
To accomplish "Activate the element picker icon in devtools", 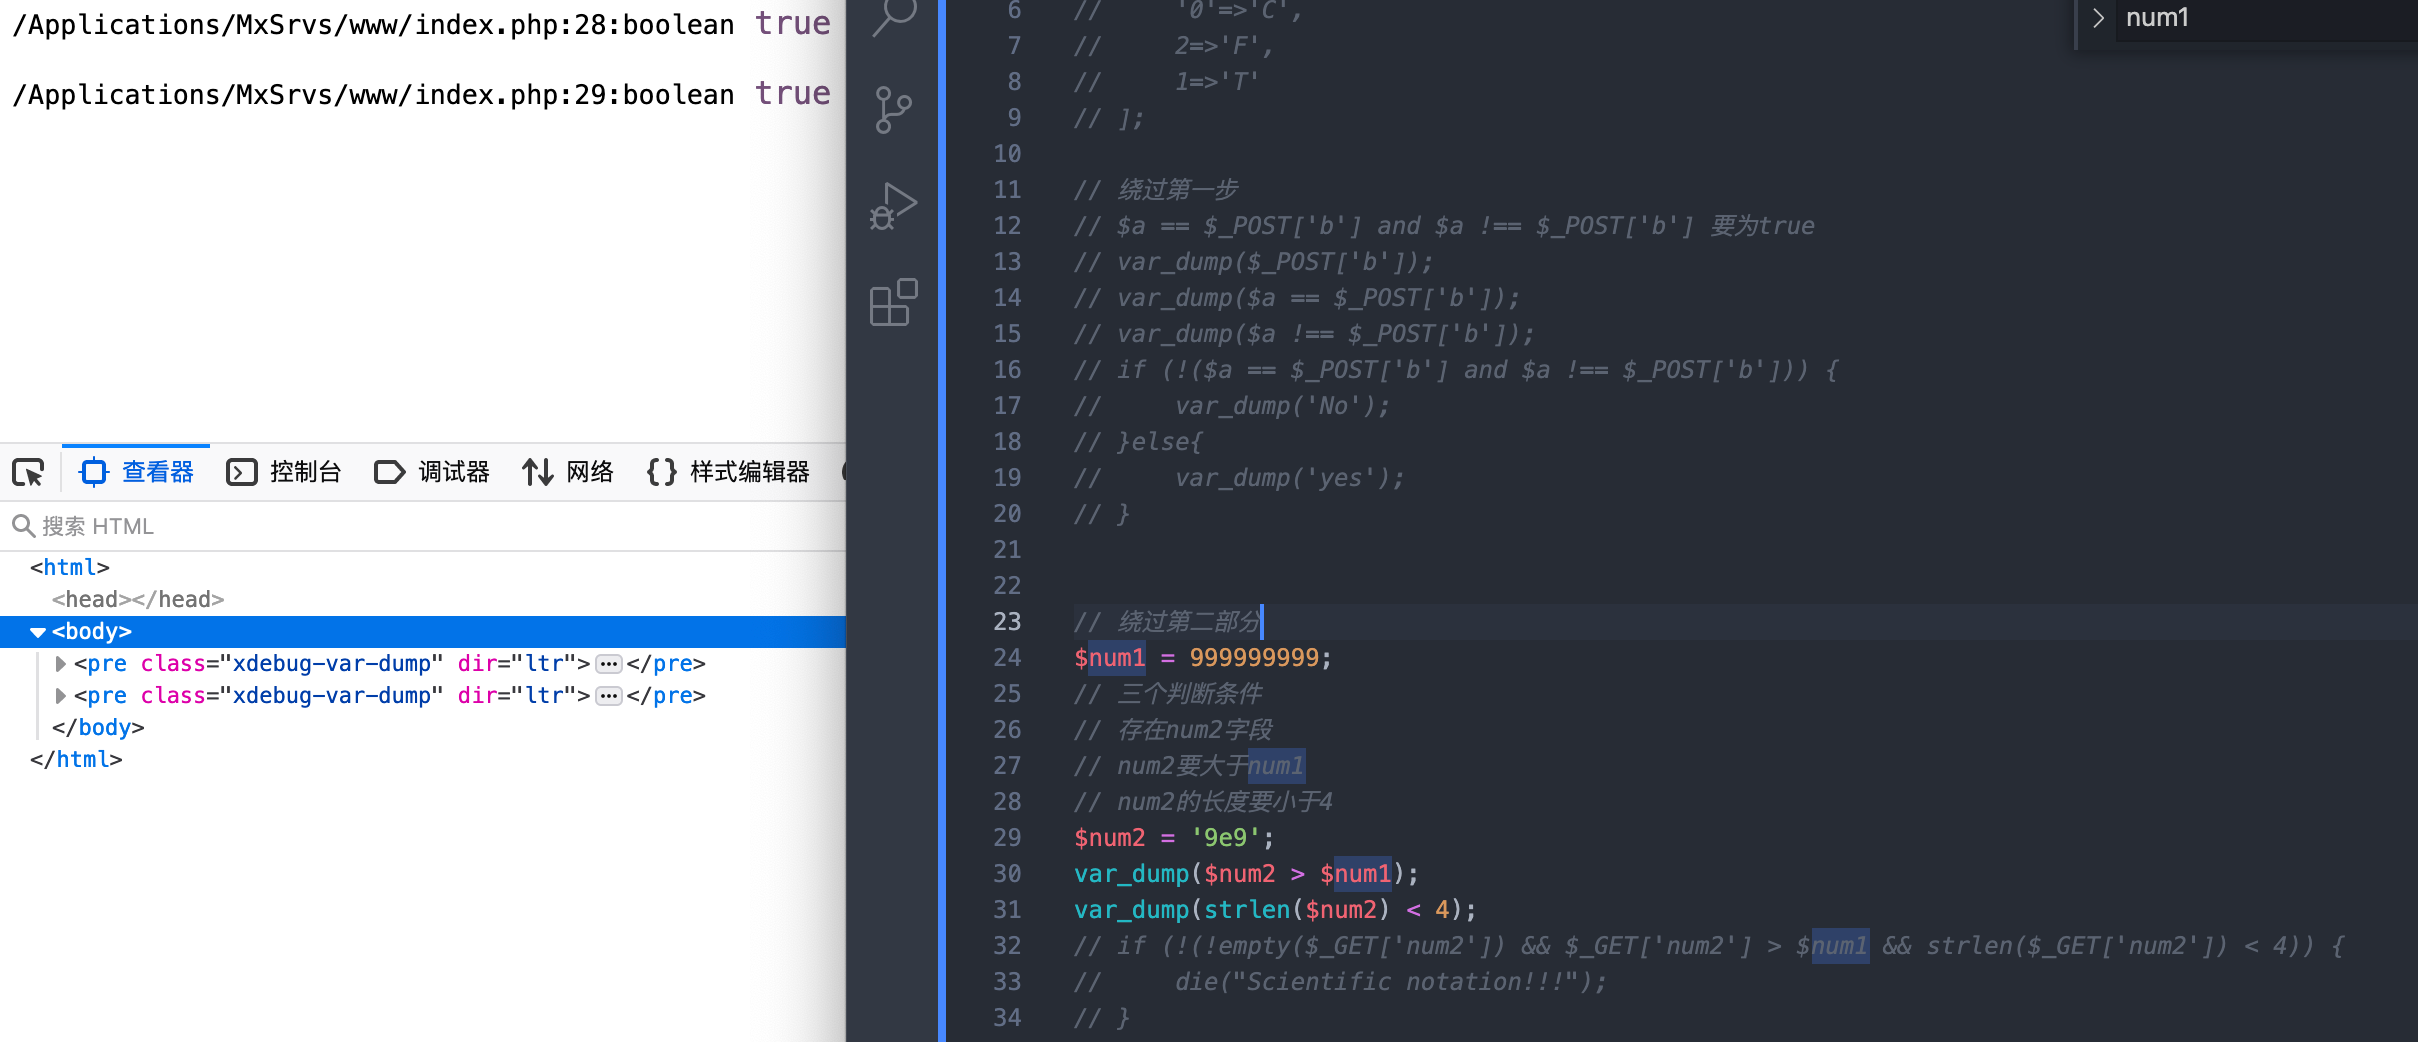I will pyautogui.click(x=28, y=472).
